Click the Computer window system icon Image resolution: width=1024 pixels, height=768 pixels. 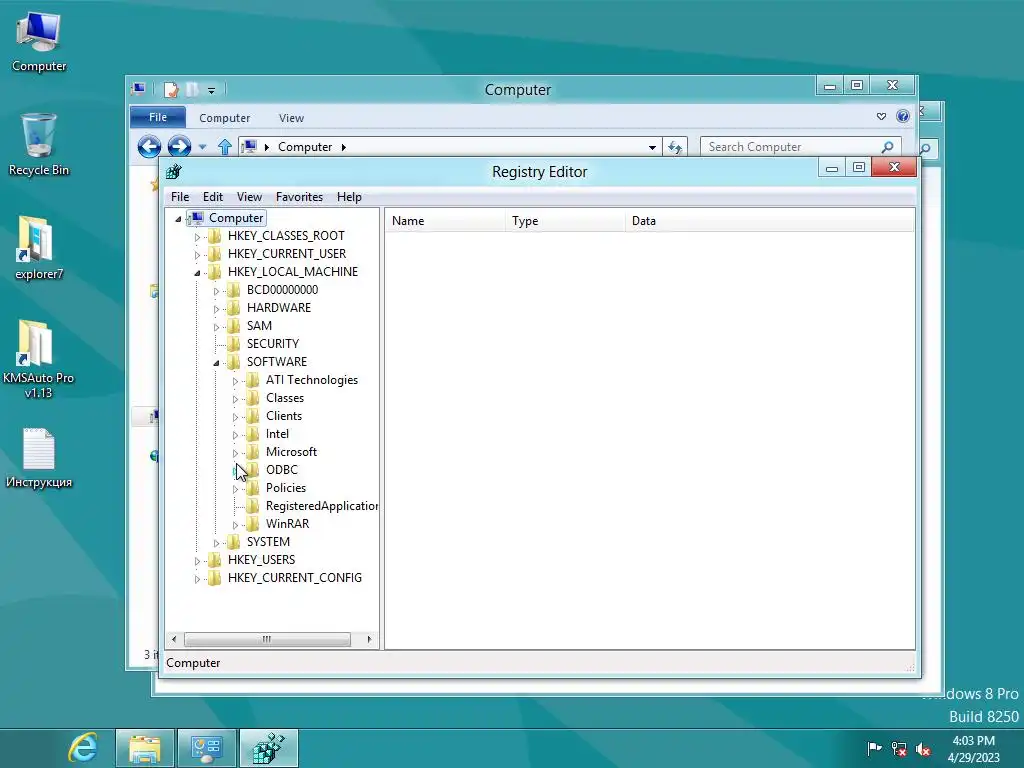(x=138, y=88)
